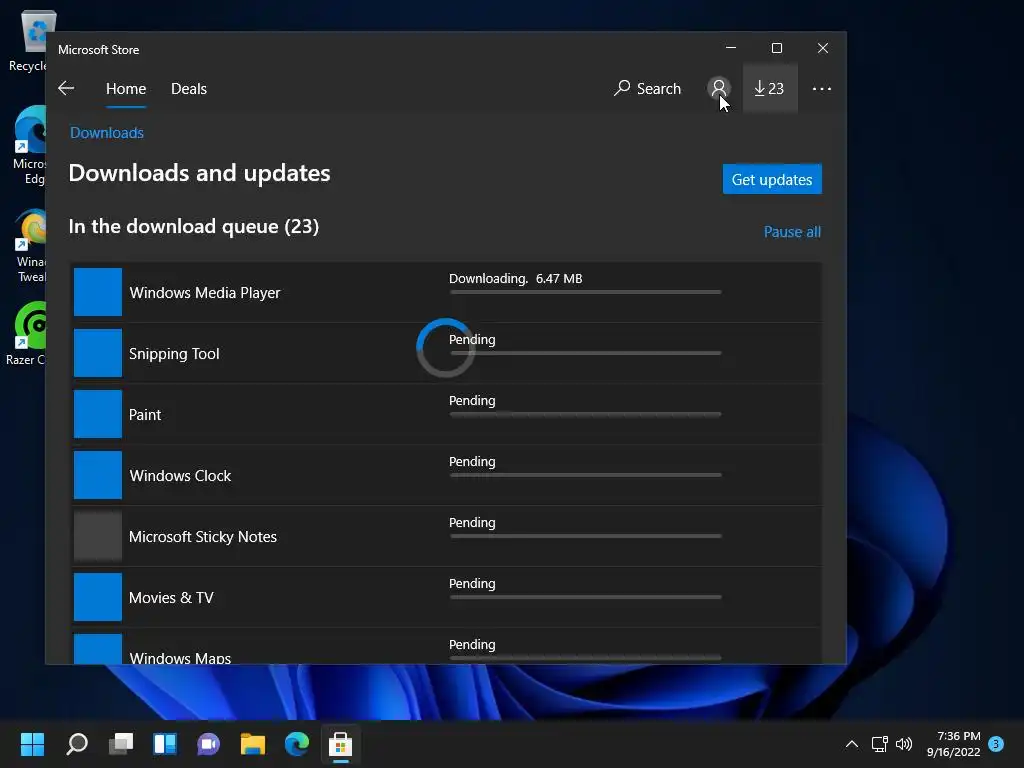
Task: Click the Windows Media Player download progress bar
Action: [585, 292]
